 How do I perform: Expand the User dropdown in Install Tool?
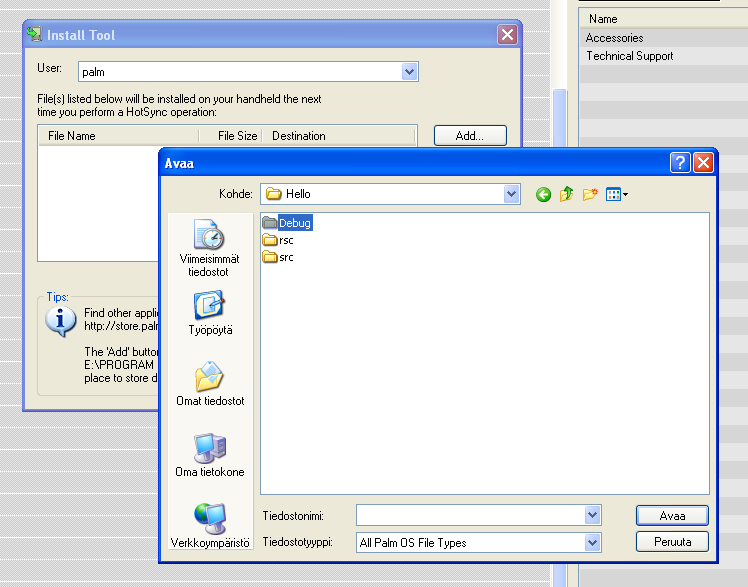tap(409, 72)
